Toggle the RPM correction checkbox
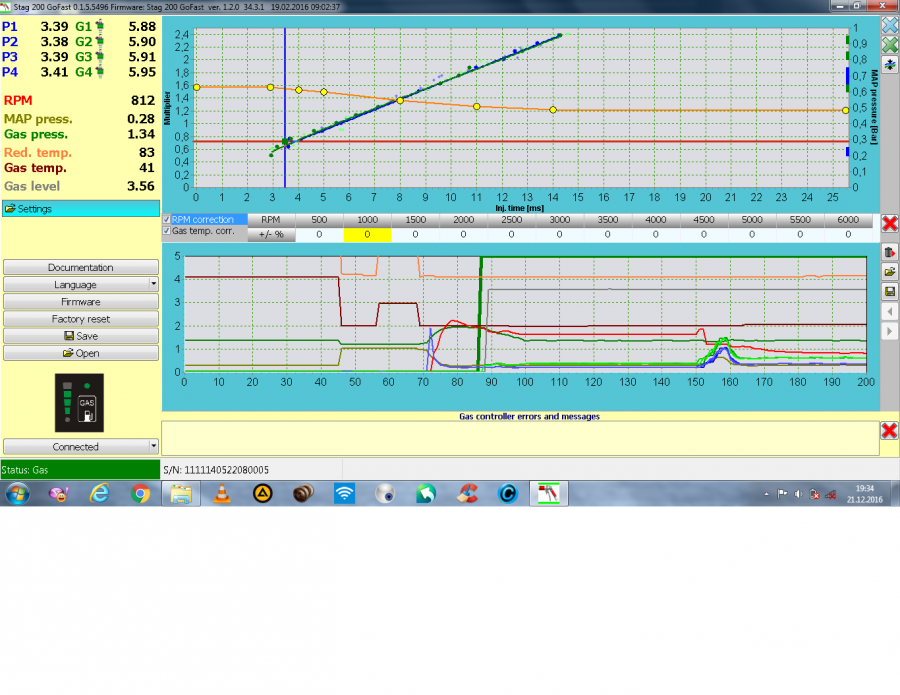This screenshot has height=695, width=900. (167, 219)
